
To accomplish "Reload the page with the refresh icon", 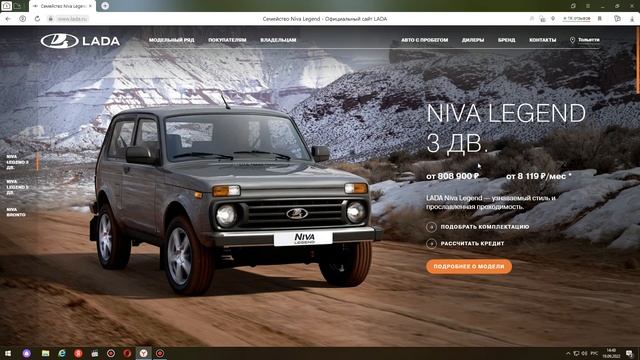I will click(37, 19).
